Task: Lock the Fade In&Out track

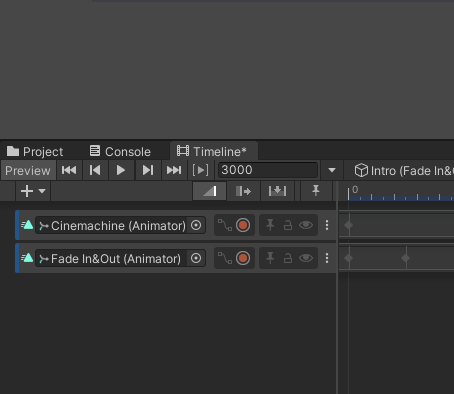Action: coord(288,258)
